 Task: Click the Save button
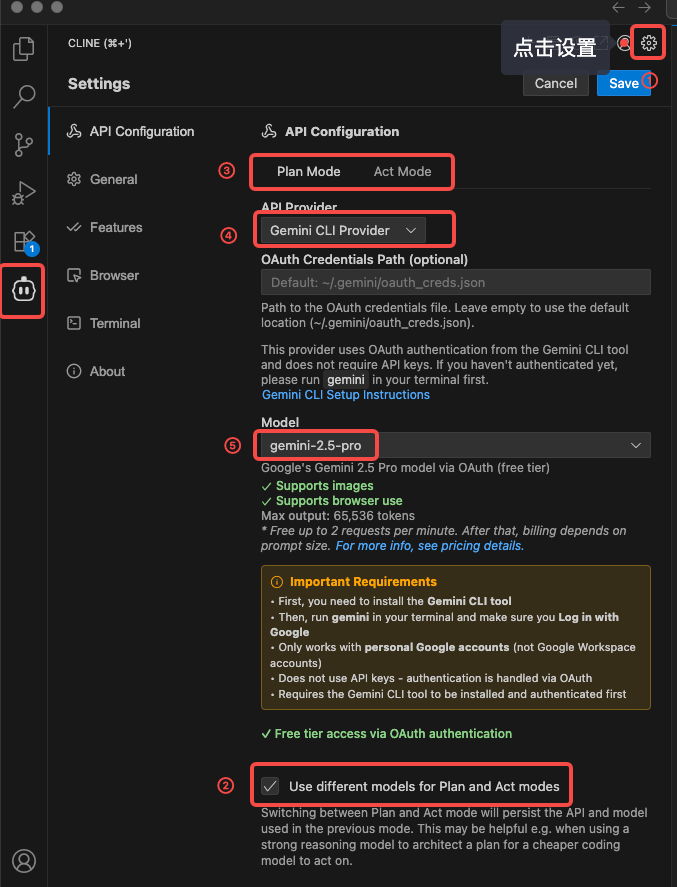click(623, 83)
